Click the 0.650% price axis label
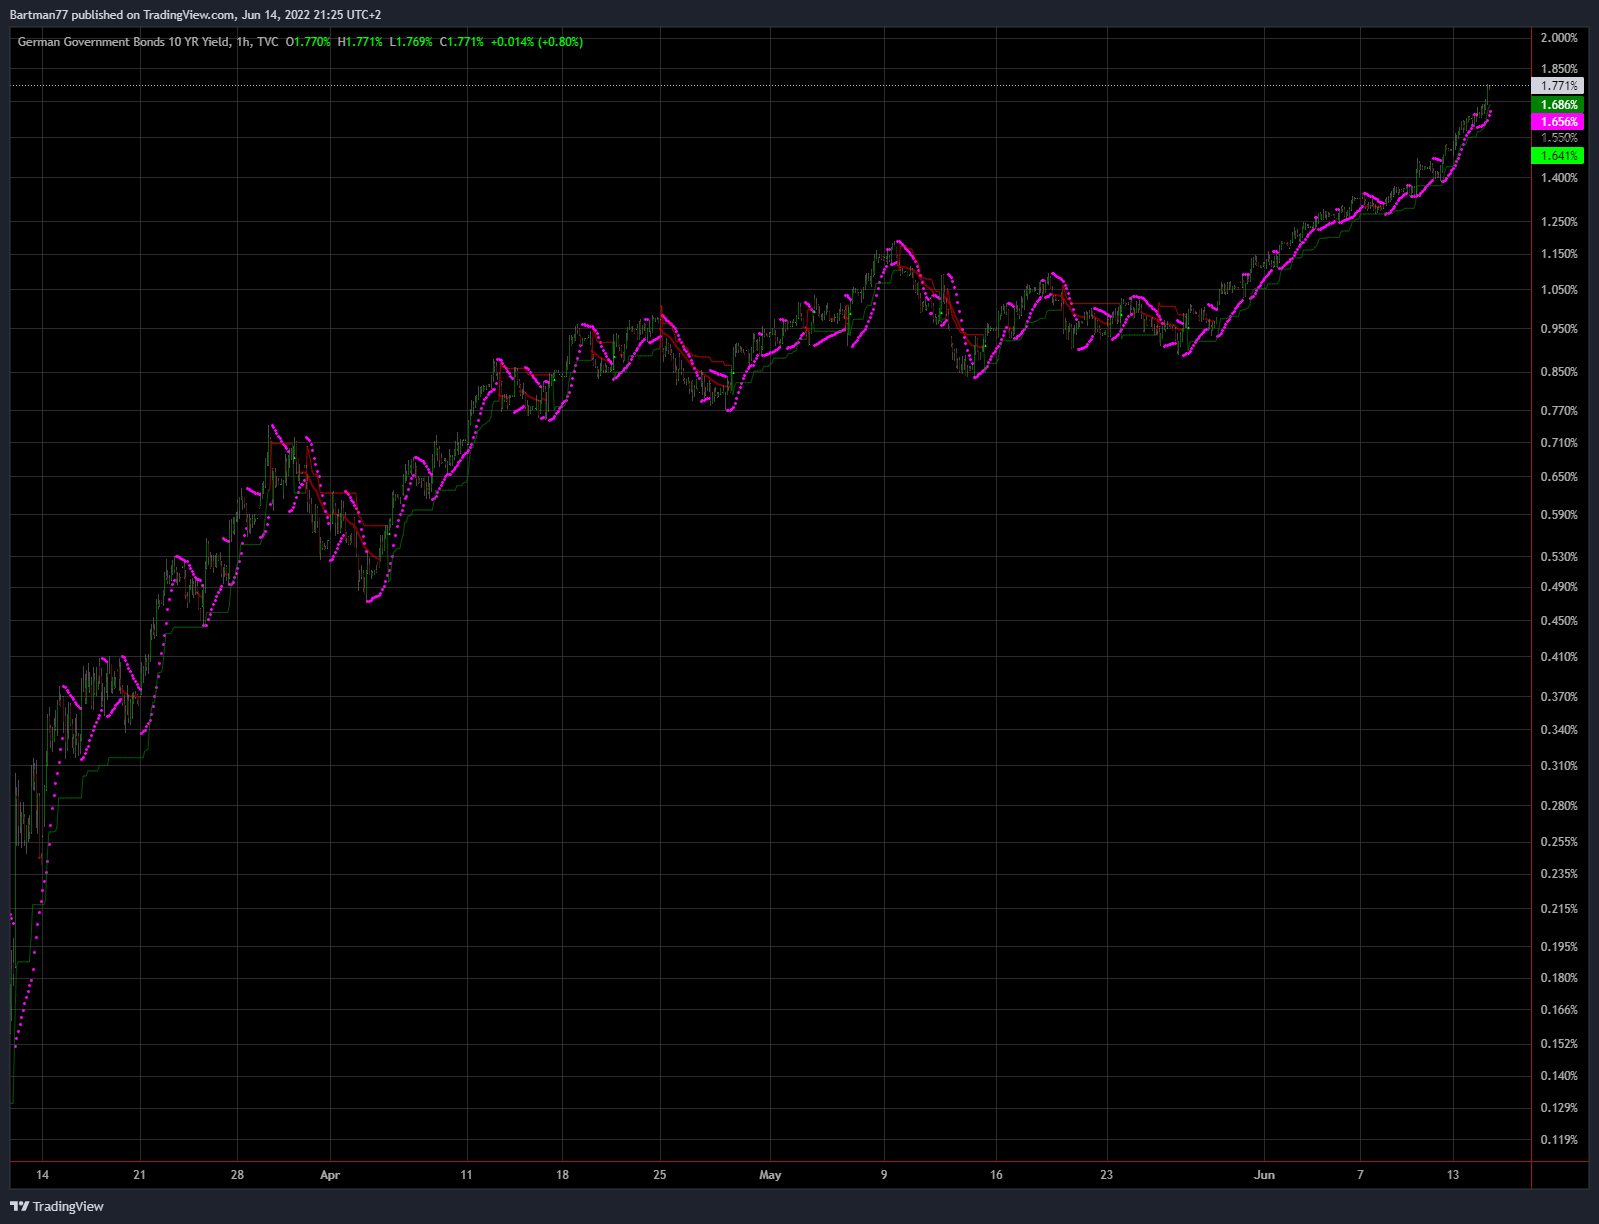Viewport: 1599px width, 1224px height. [1559, 477]
